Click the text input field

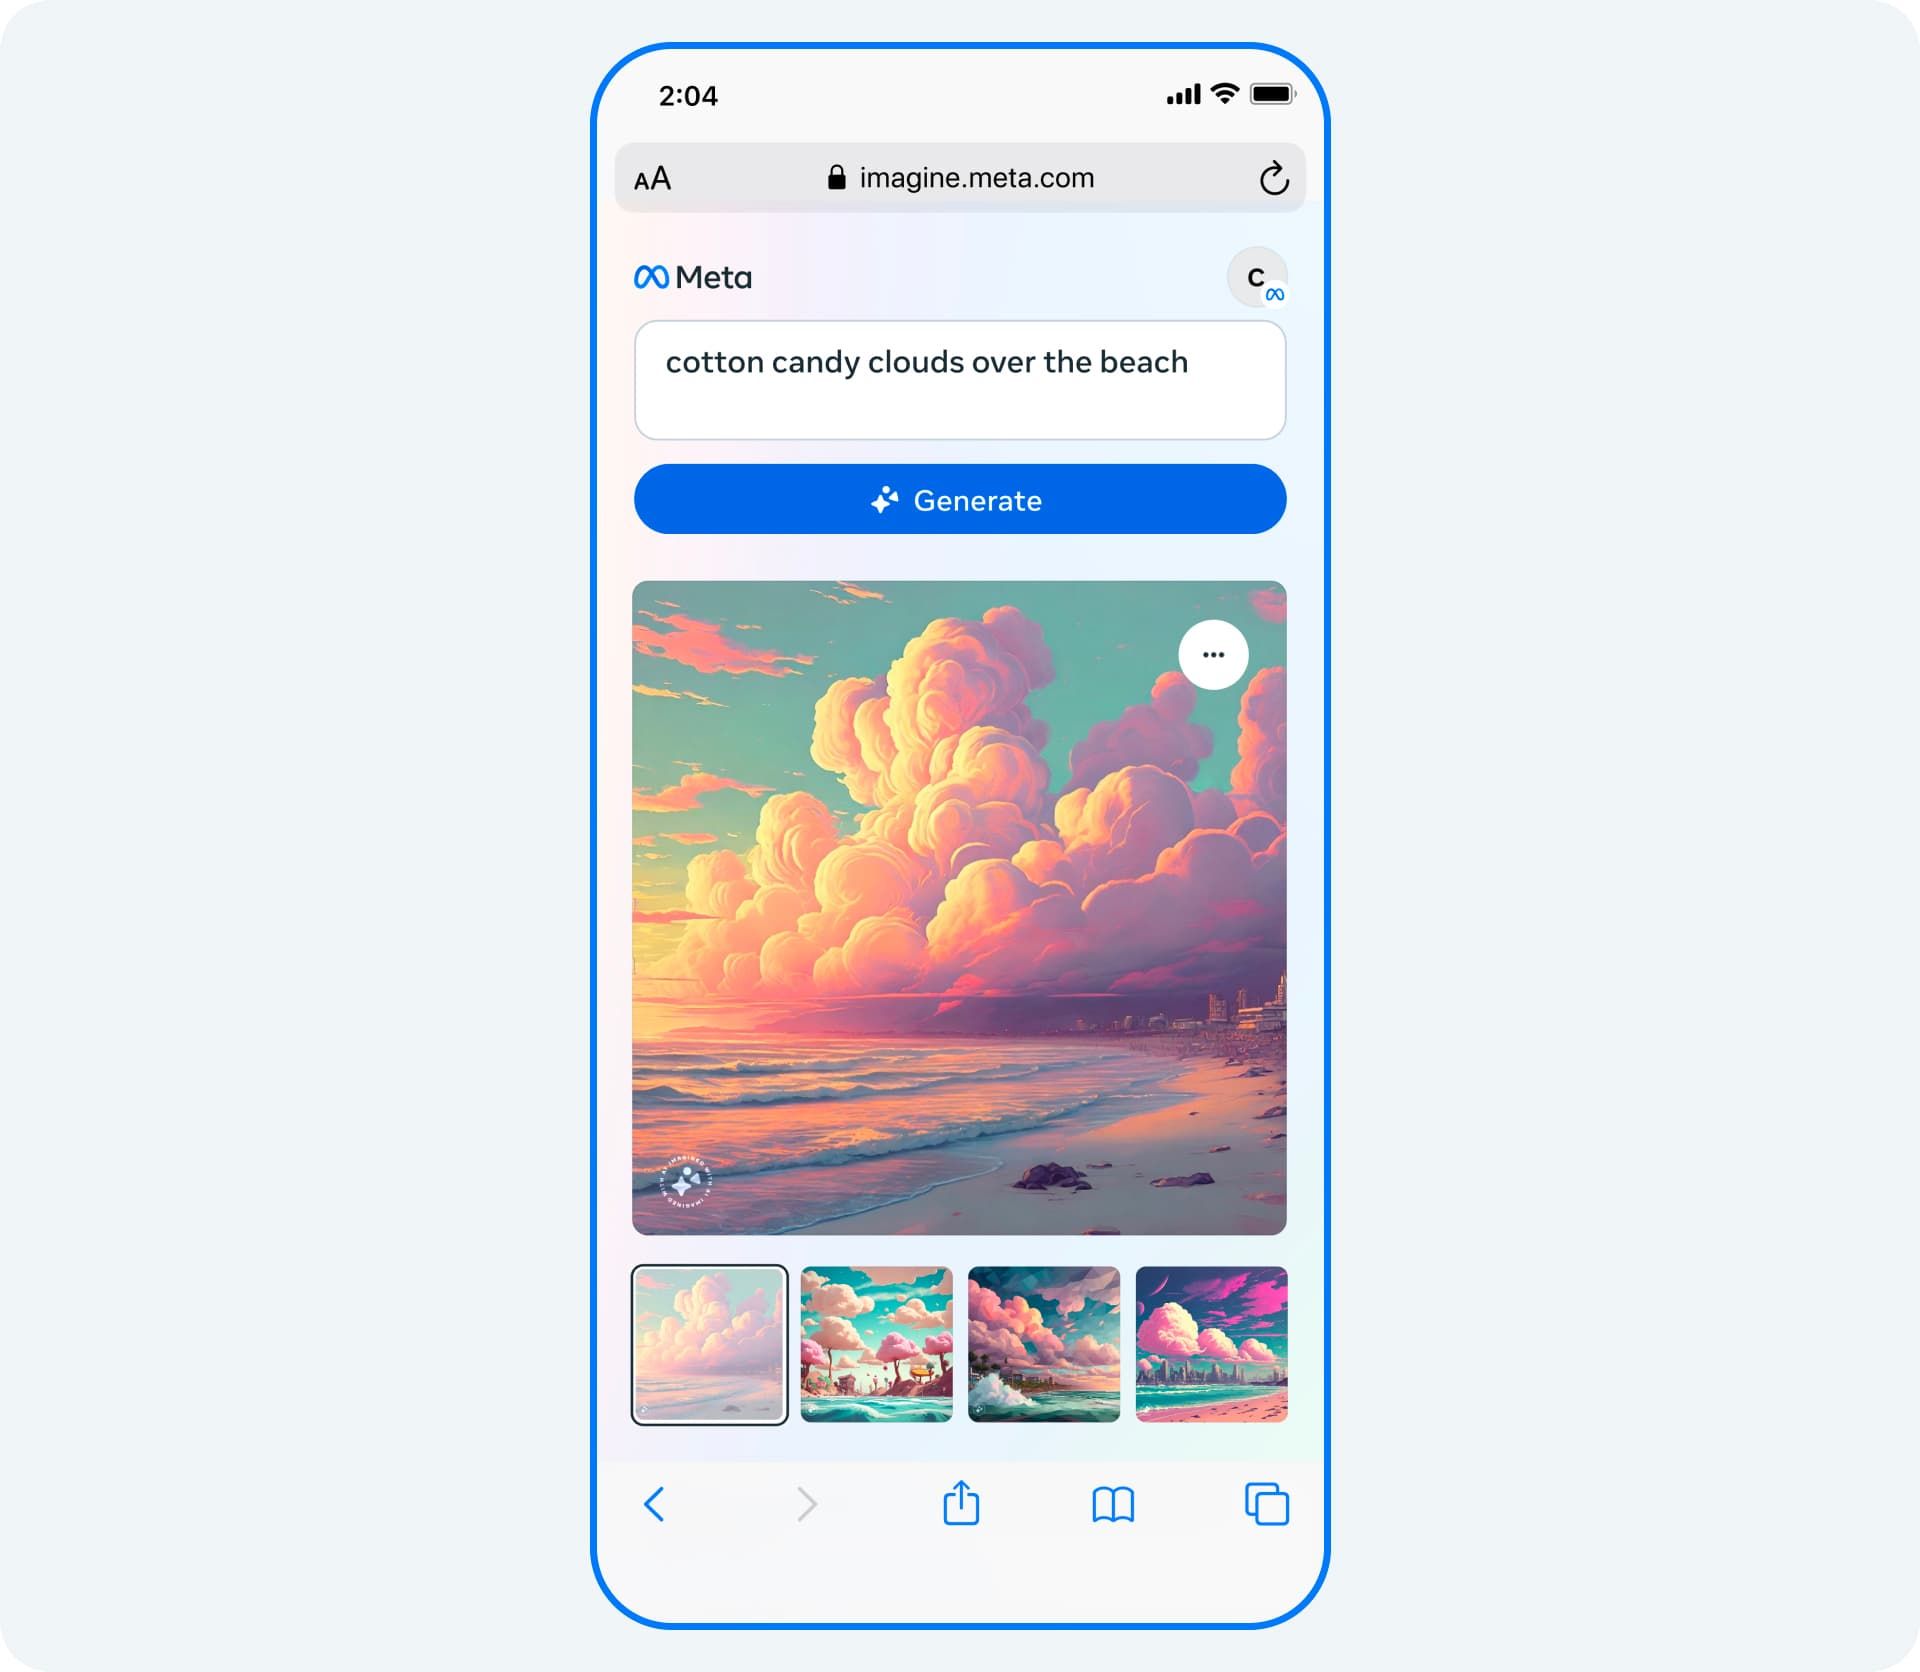point(958,379)
